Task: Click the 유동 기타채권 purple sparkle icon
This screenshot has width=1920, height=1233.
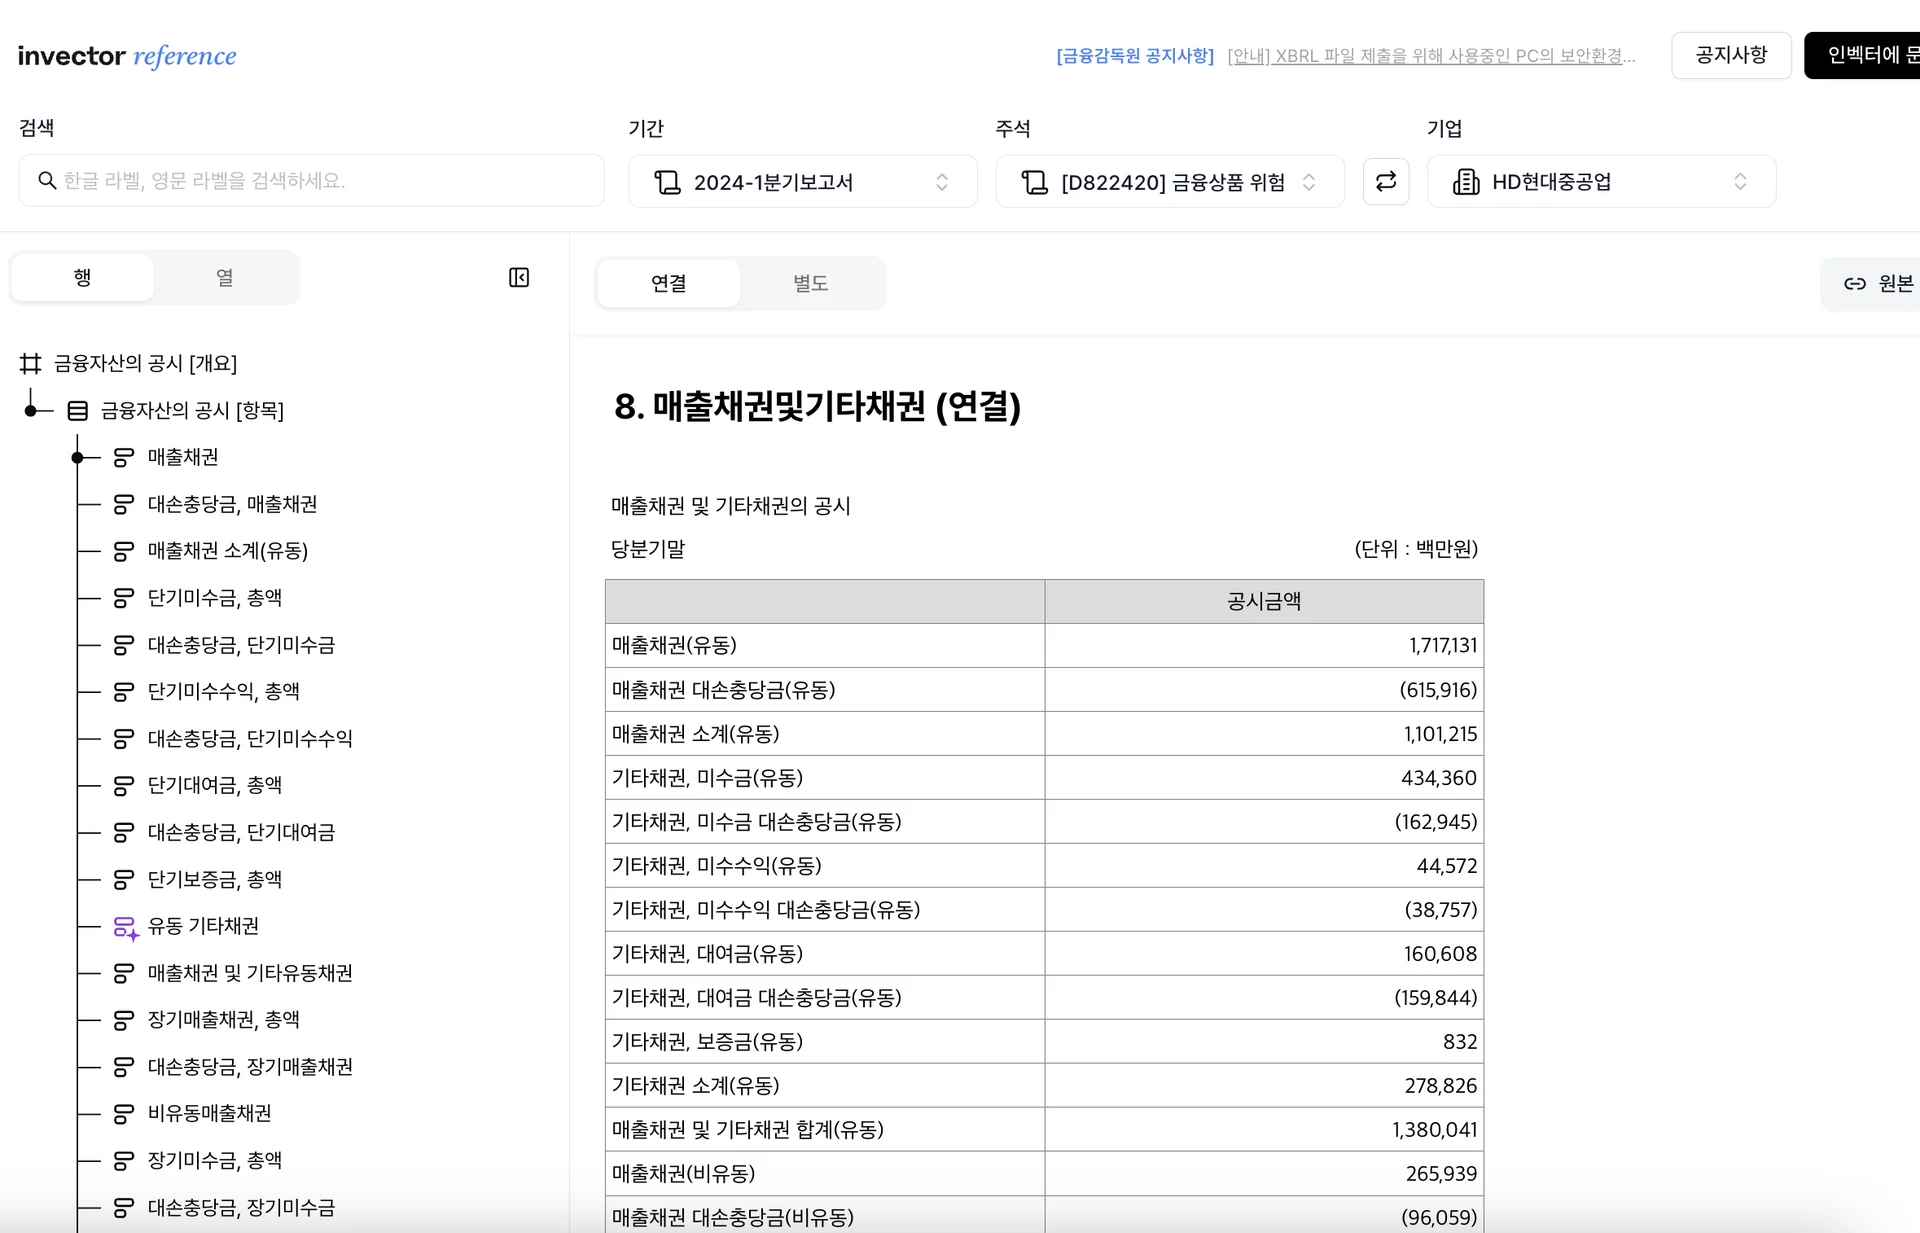Action: (125, 928)
